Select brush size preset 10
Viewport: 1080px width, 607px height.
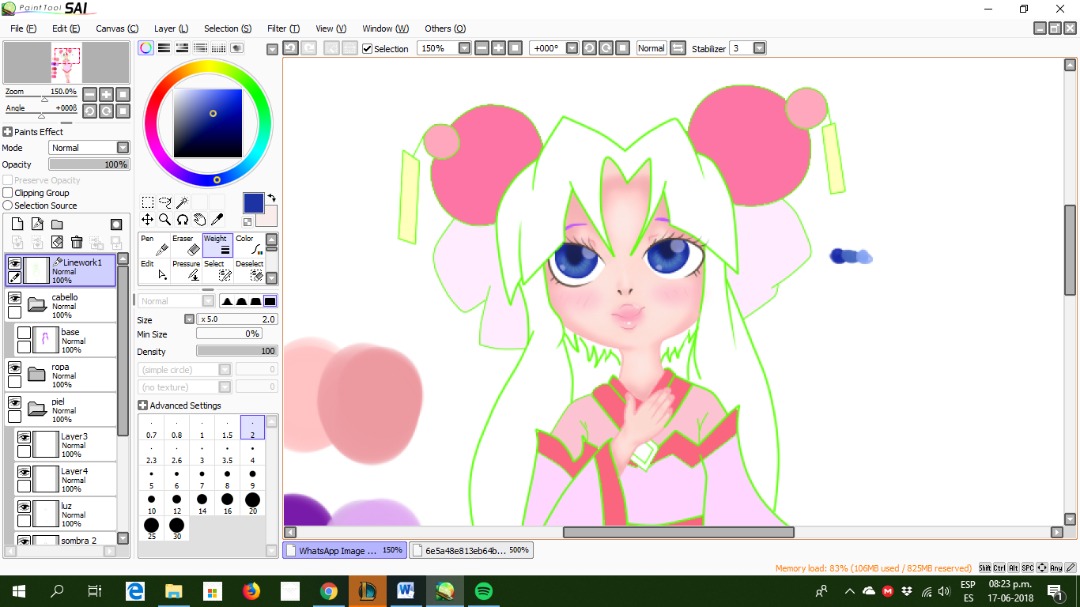152,504
